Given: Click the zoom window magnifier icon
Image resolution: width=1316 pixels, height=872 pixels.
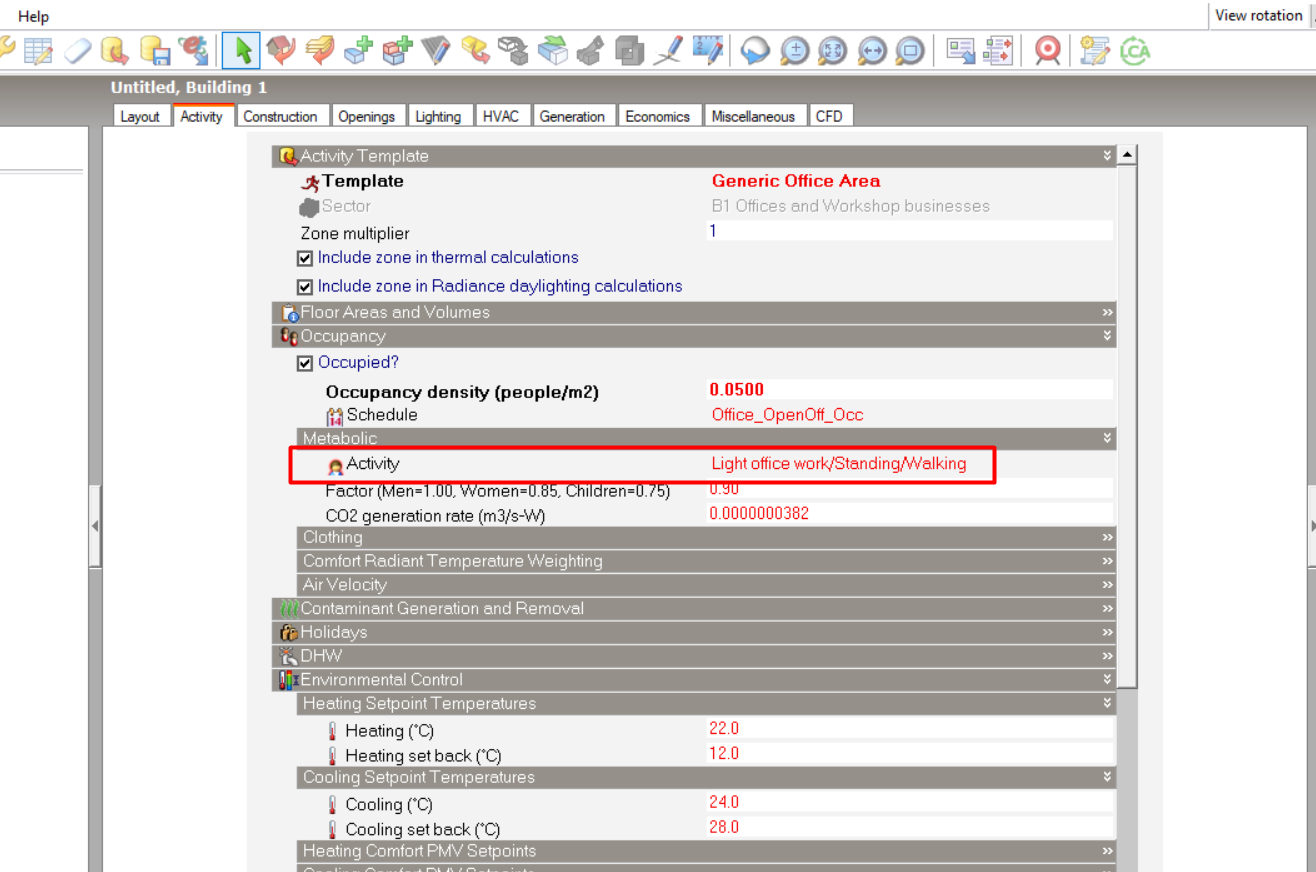Looking at the screenshot, I should coord(909,50).
